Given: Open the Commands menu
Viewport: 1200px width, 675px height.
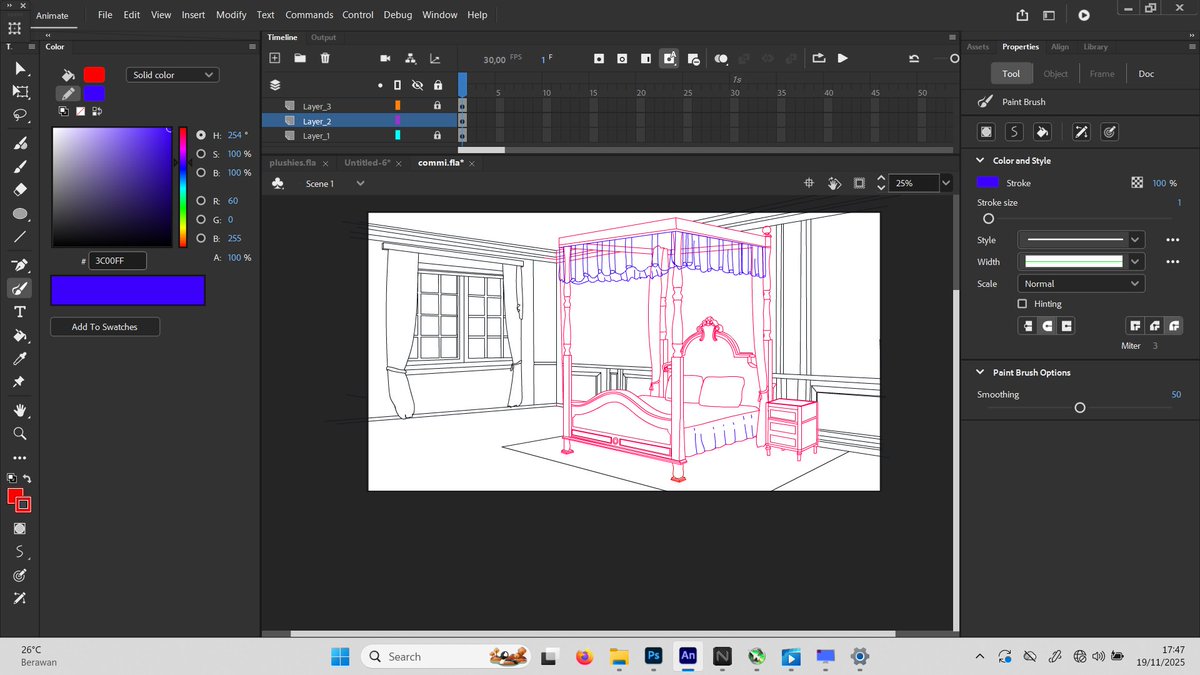Looking at the screenshot, I should [309, 15].
